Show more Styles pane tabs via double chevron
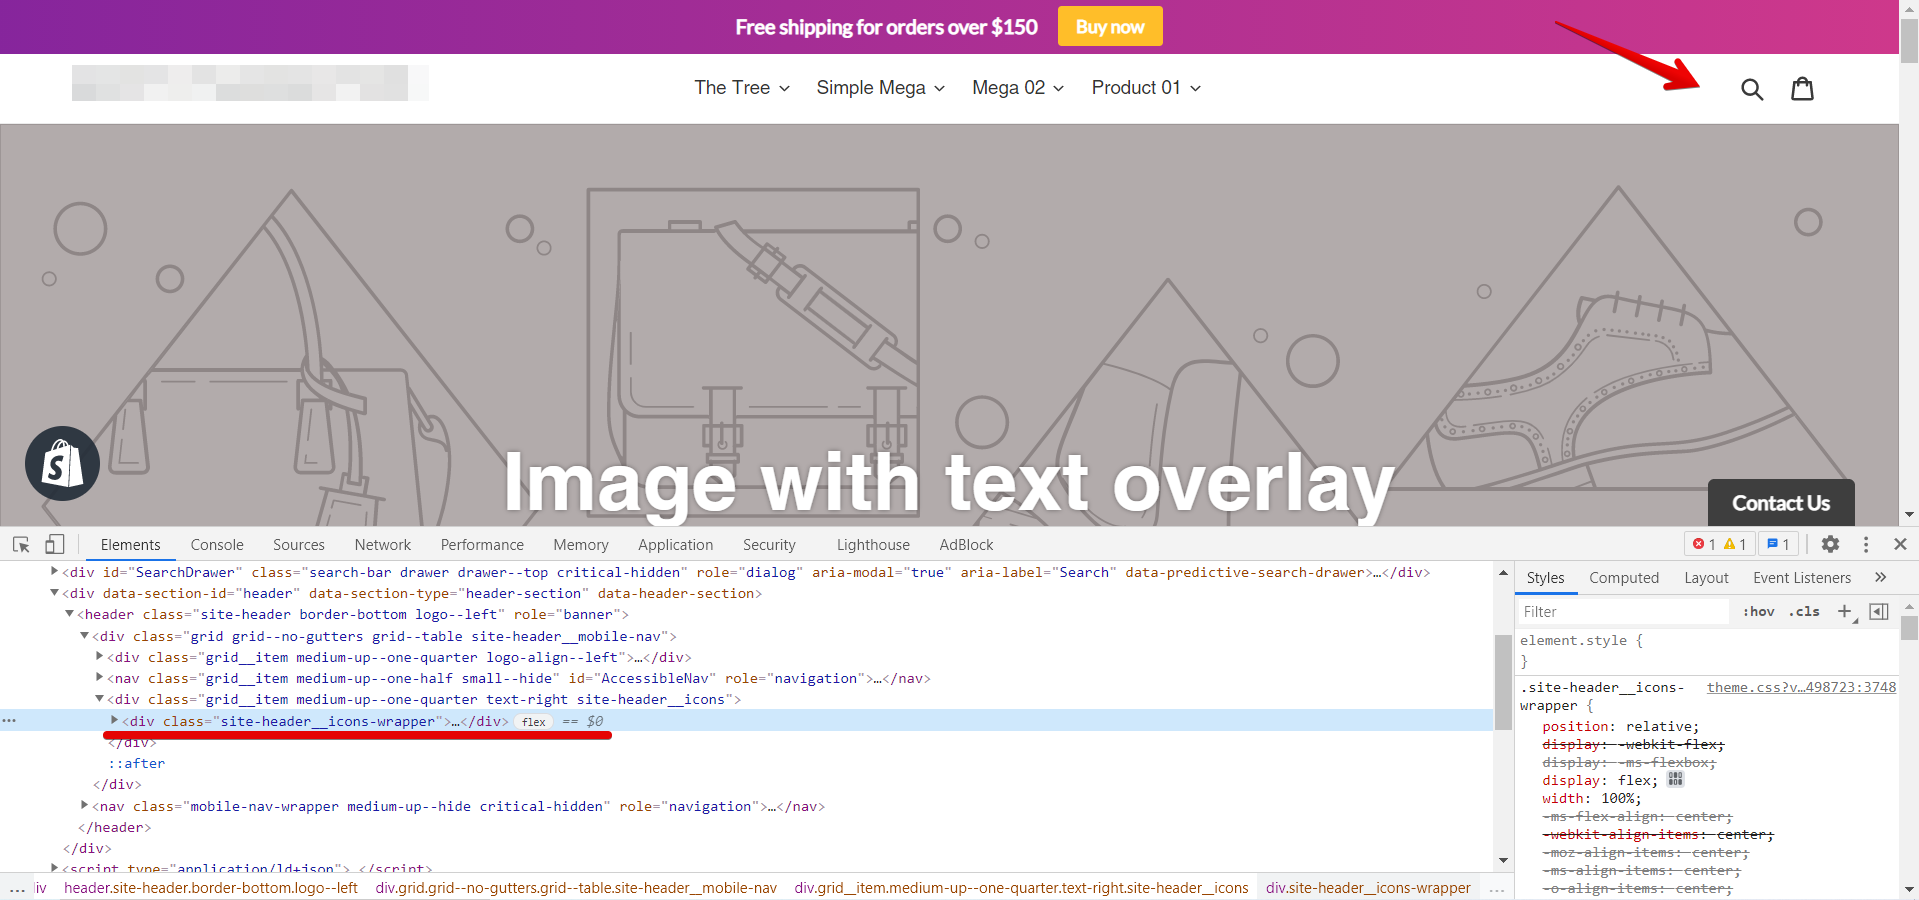This screenshot has width=1919, height=900. pos(1880,577)
